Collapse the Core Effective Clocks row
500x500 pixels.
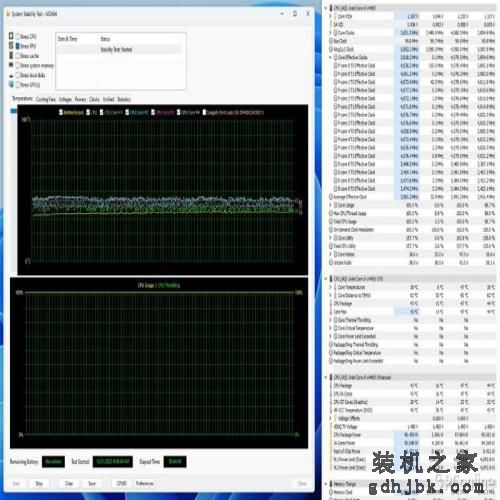(330, 57)
